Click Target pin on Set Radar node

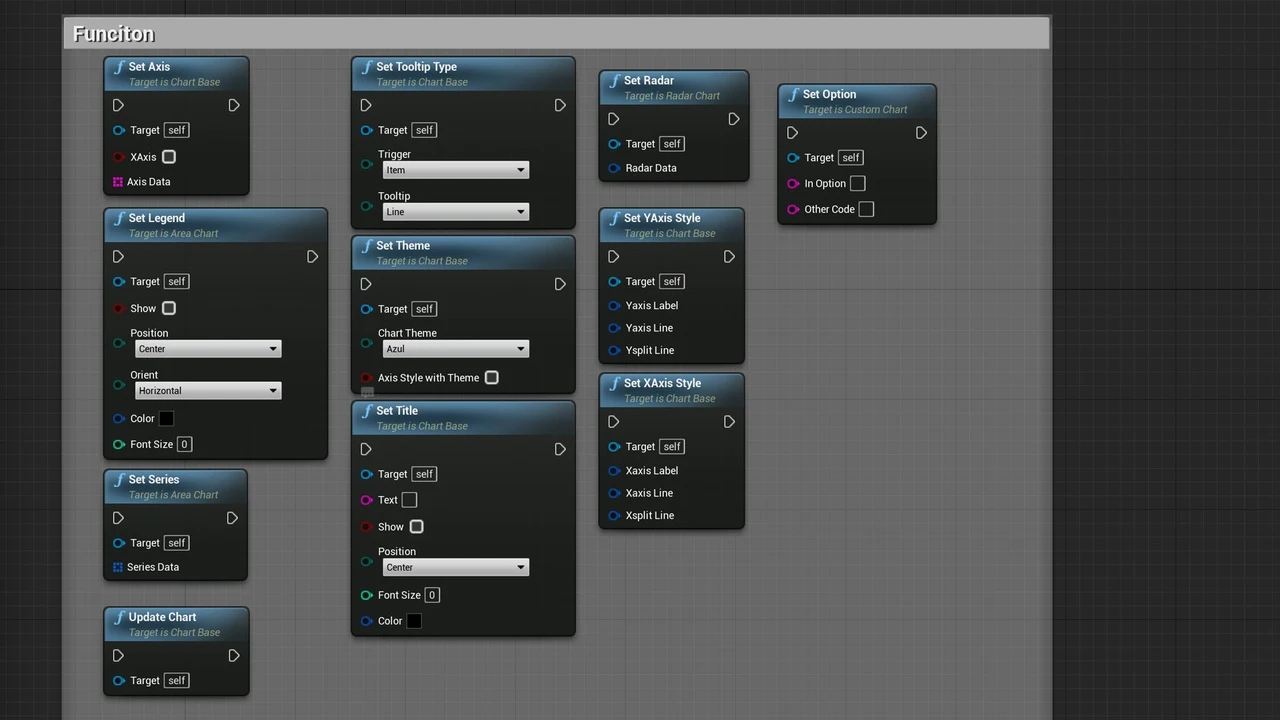(614, 144)
